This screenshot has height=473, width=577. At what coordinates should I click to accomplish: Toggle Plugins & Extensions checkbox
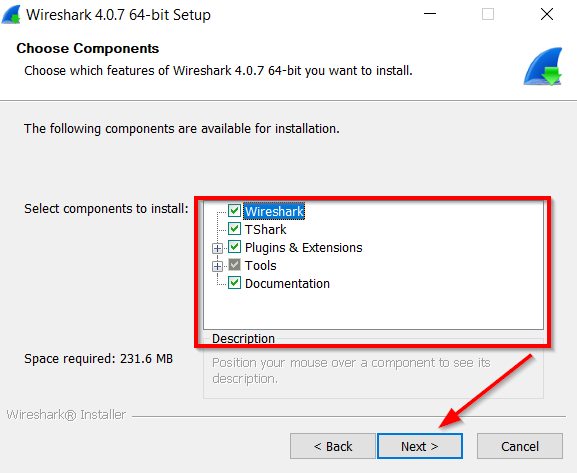pyautogui.click(x=234, y=247)
